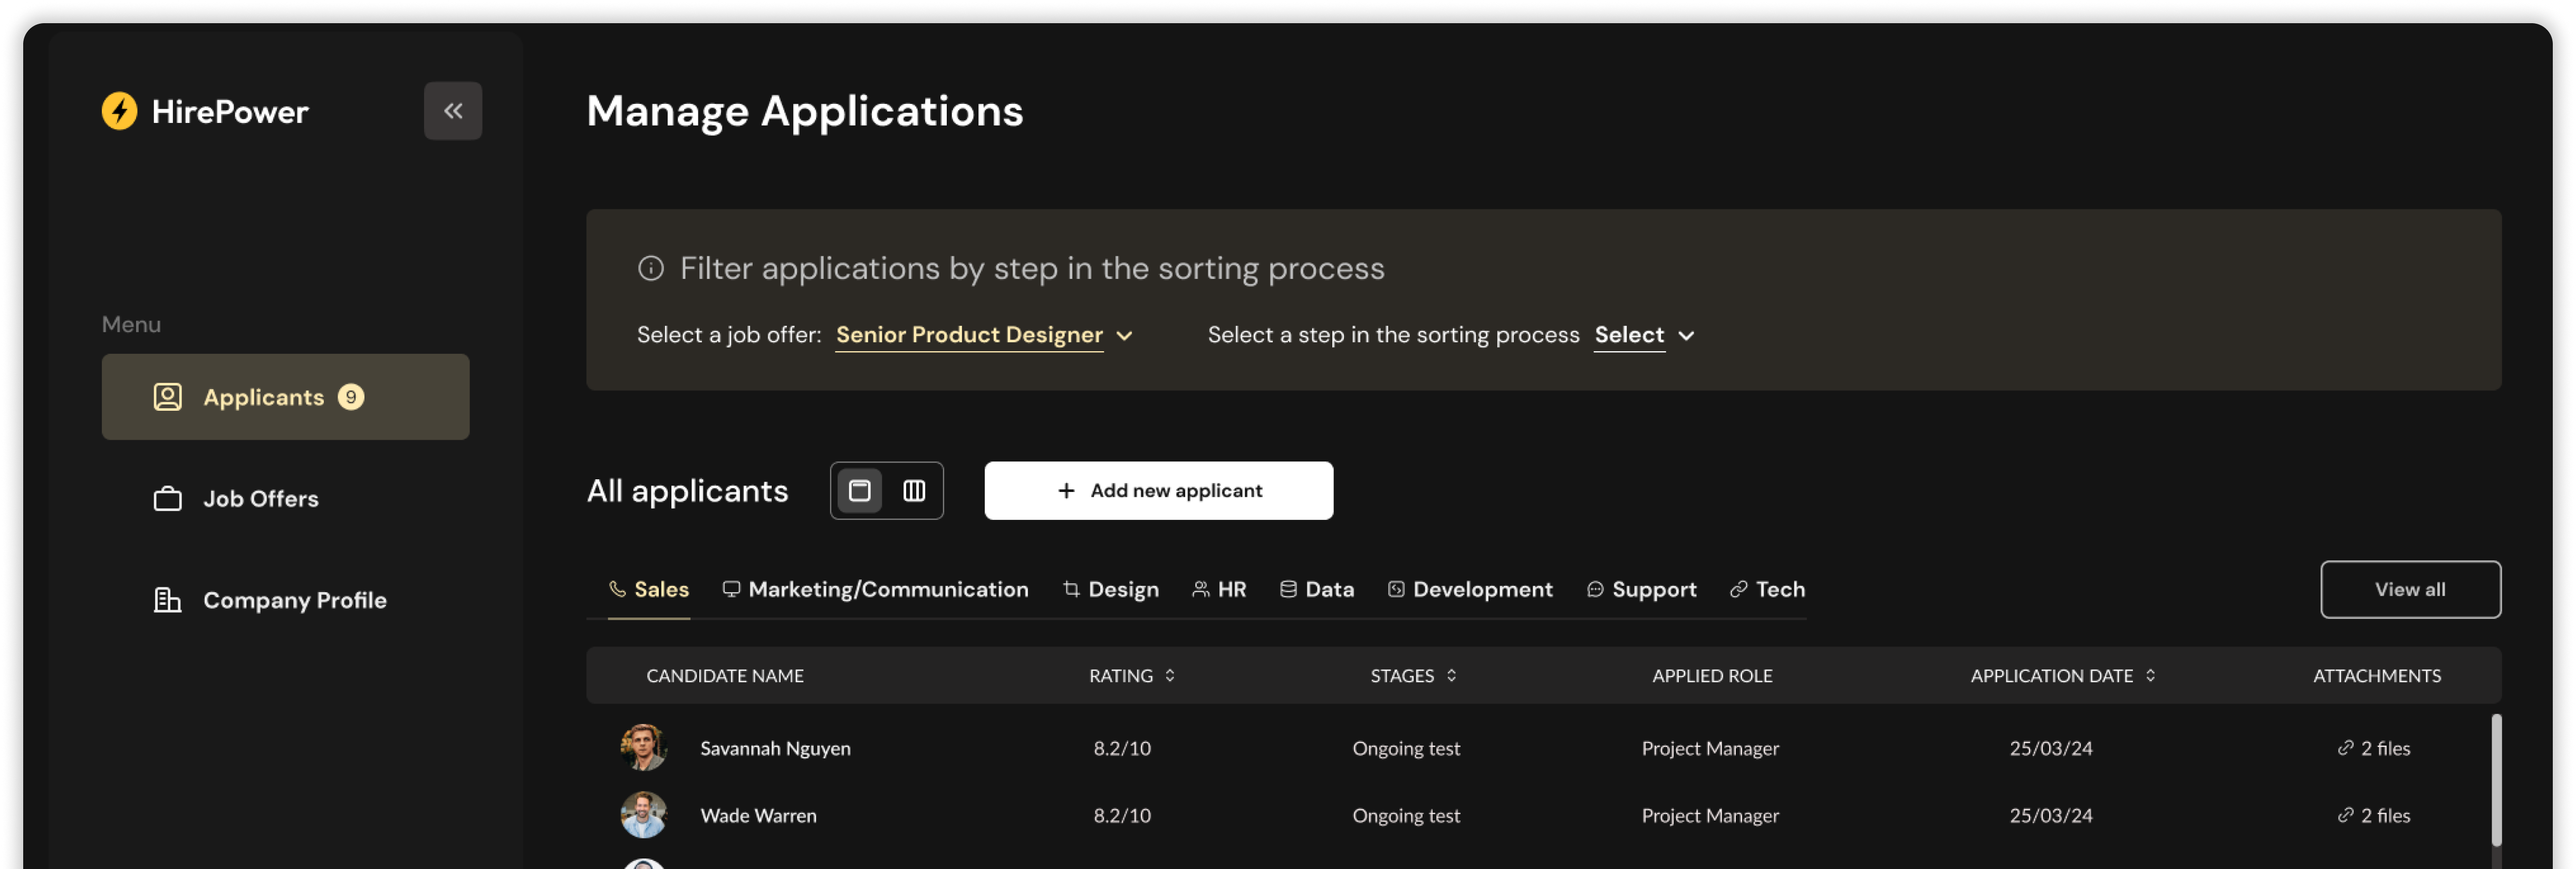The height and width of the screenshot is (869, 2576).
Task: Select the Support tab
Action: point(1641,589)
